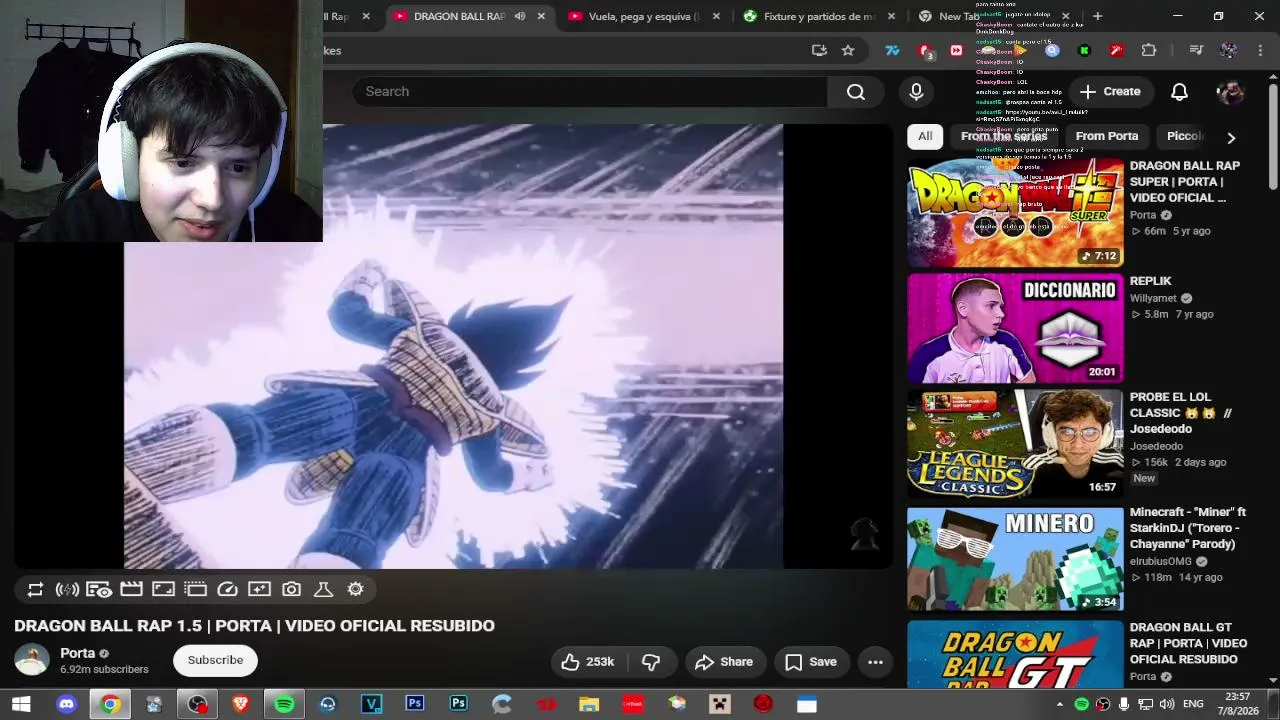Click the flask experiments icon below player
Image resolution: width=1280 pixels, height=720 pixels.
click(323, 590)
